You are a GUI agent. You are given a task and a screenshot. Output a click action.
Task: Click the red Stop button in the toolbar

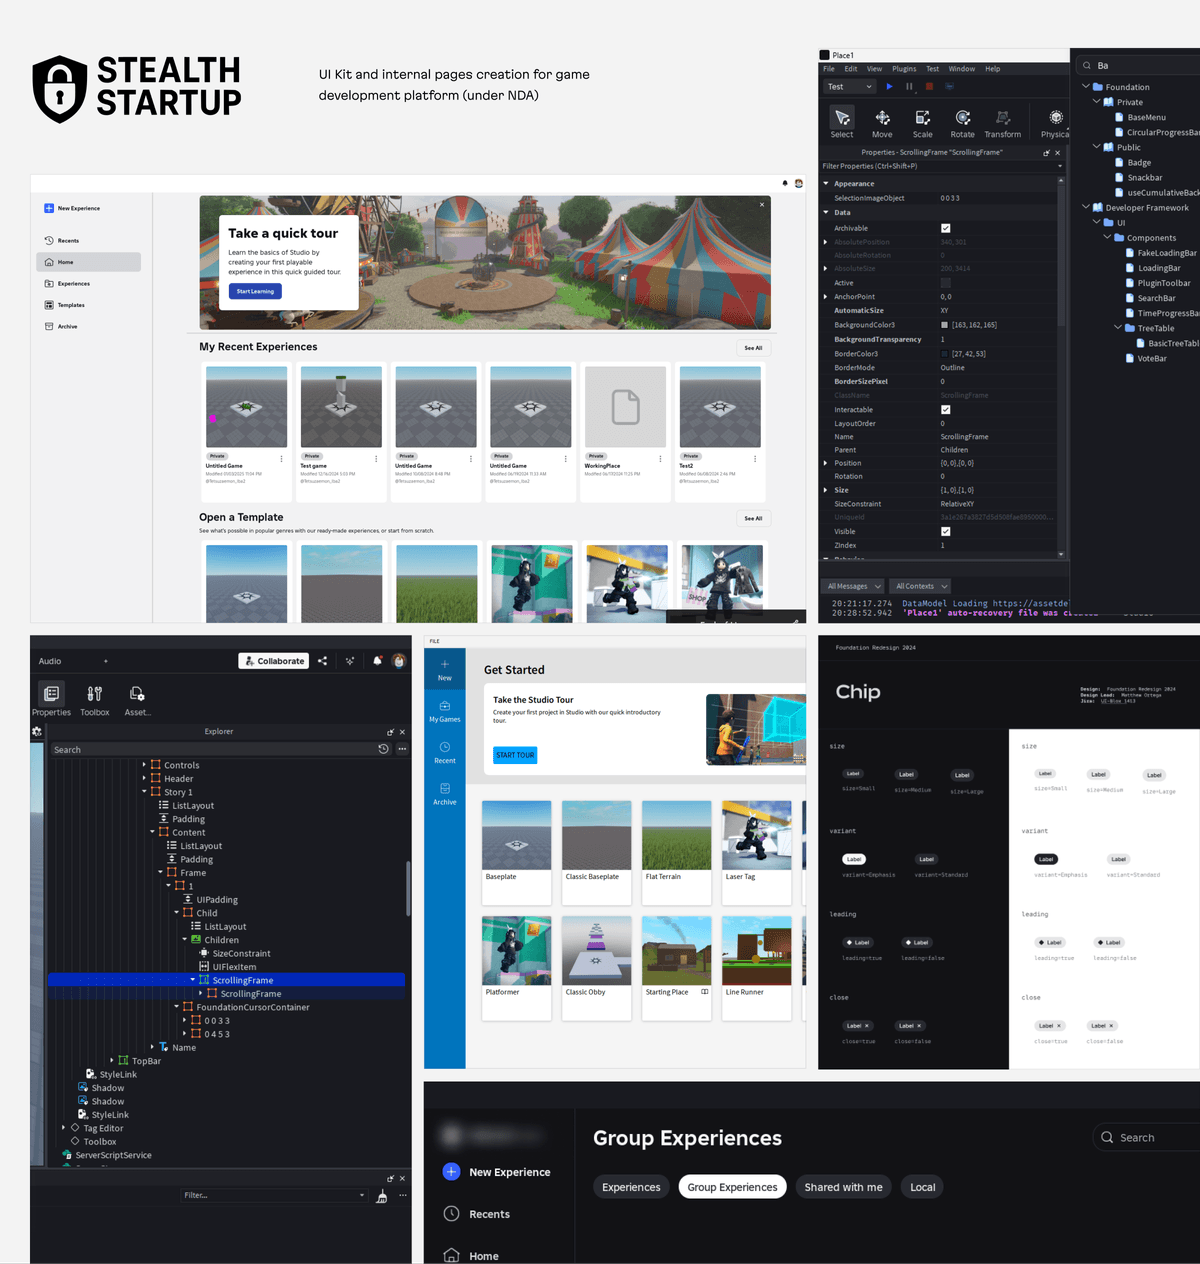click(x=928, y=87)
